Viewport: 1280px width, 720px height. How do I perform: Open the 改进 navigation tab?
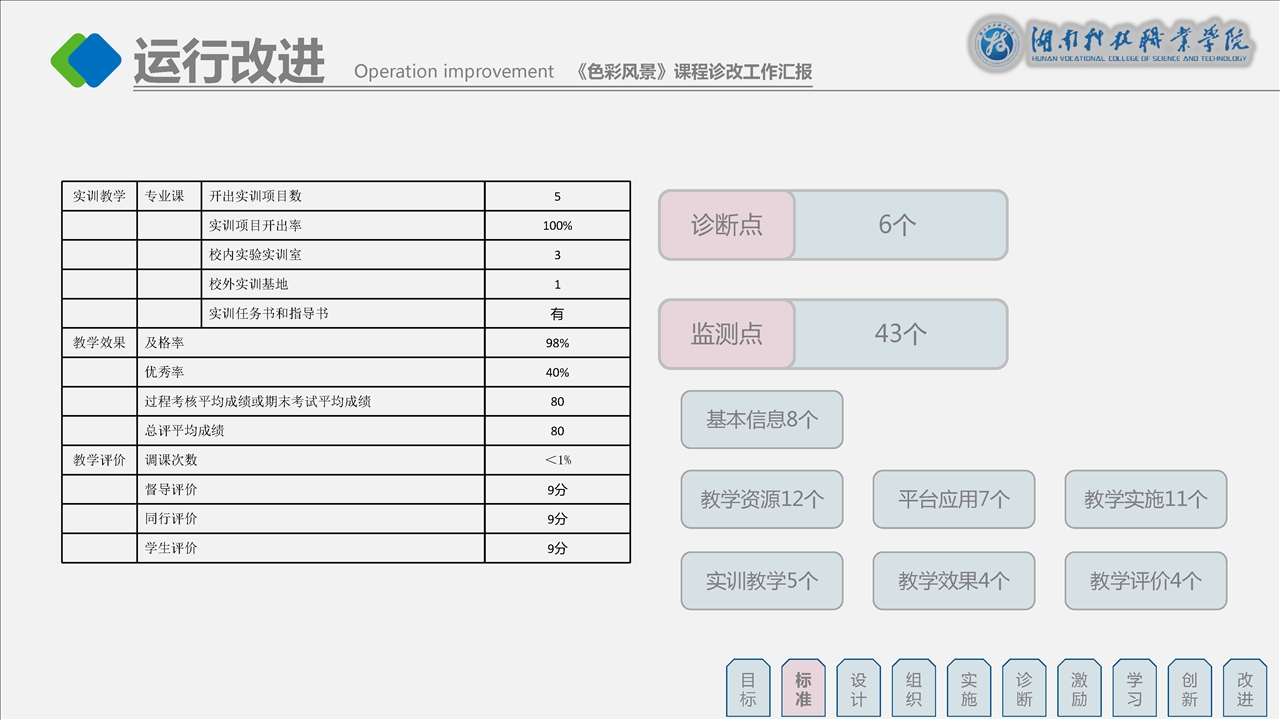coord(1245,689)
